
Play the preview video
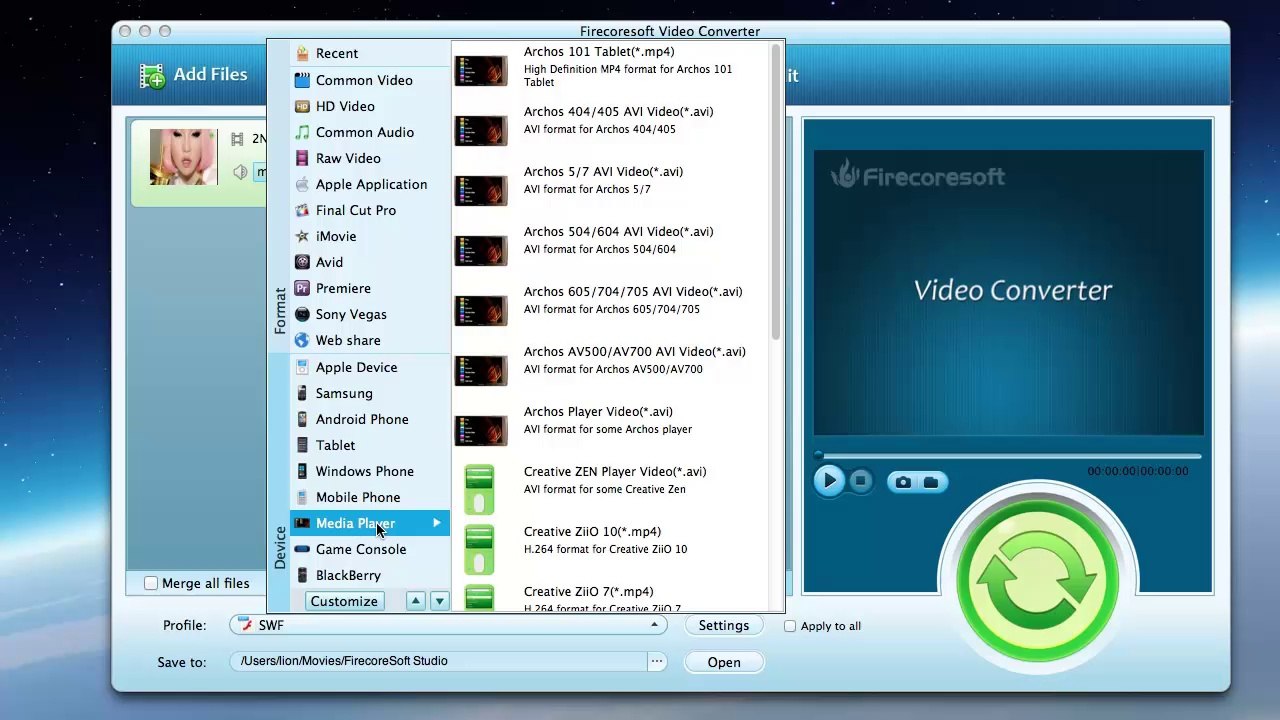pyautogui.click(x=828, y=481)
